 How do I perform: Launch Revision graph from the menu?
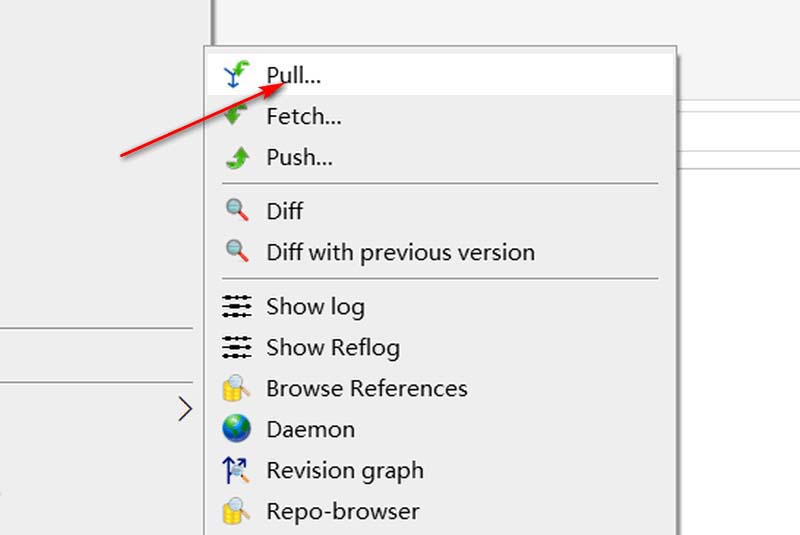[344, 470]
